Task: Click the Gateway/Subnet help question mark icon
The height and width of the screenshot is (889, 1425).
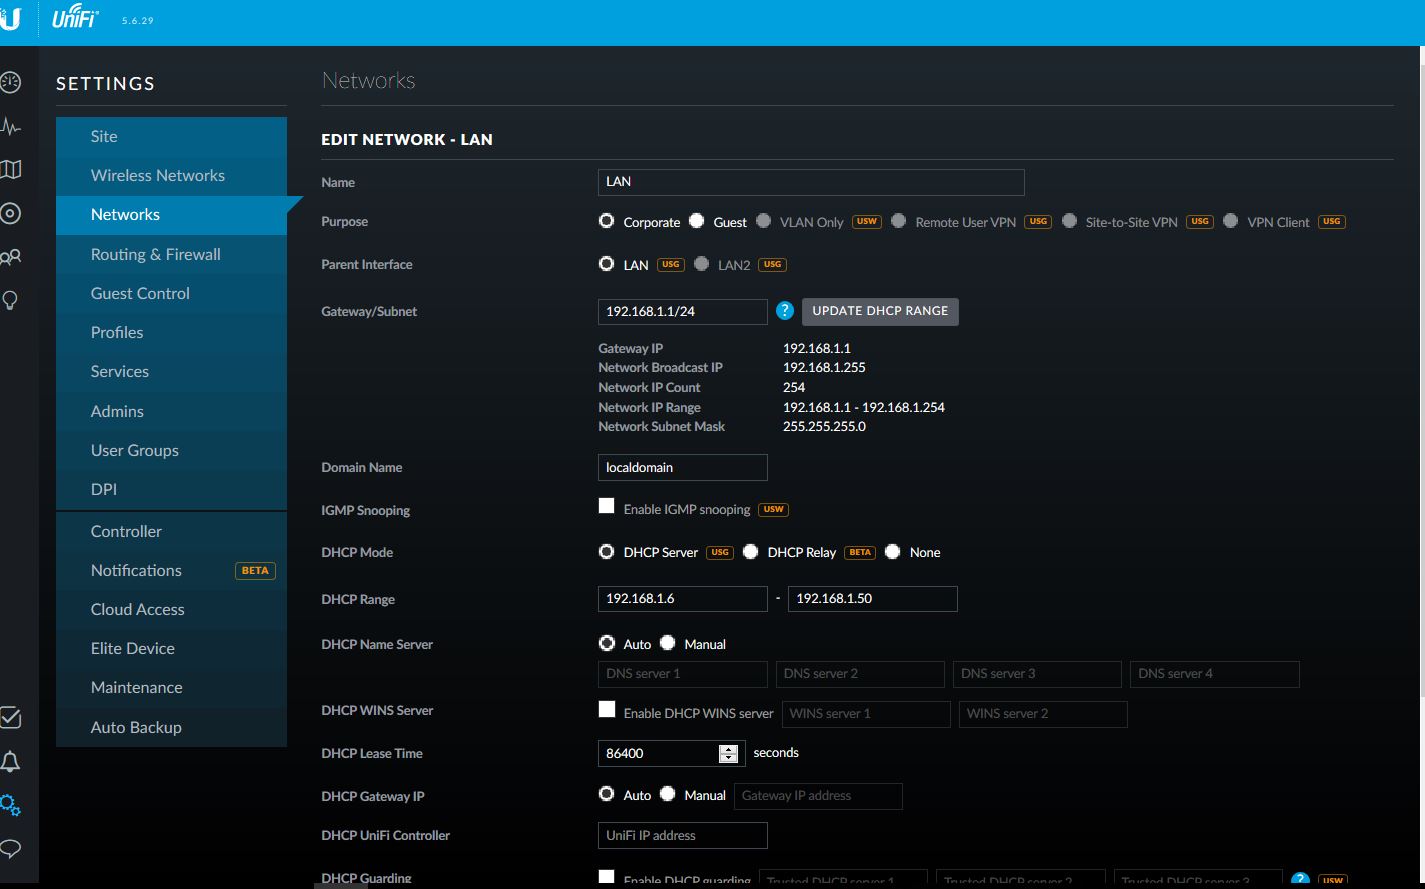Action: pos(785,311)
